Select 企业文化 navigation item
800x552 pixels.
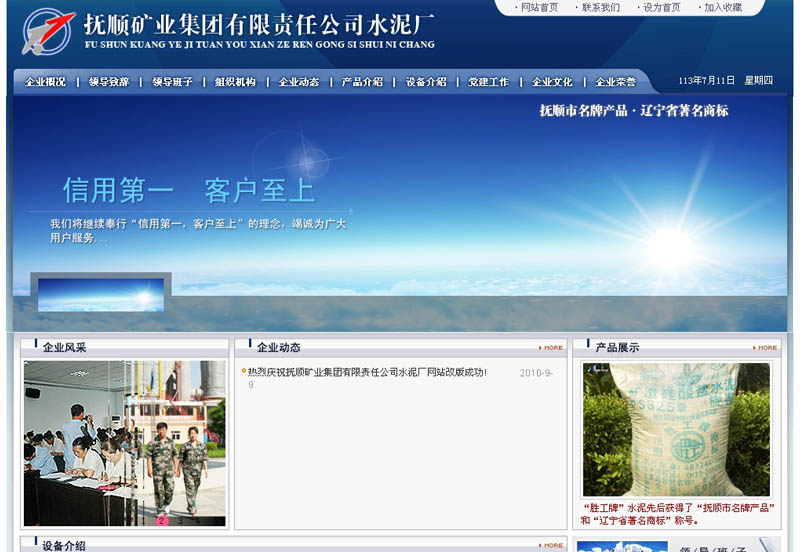pyautogui.click(x=552, y=82)
